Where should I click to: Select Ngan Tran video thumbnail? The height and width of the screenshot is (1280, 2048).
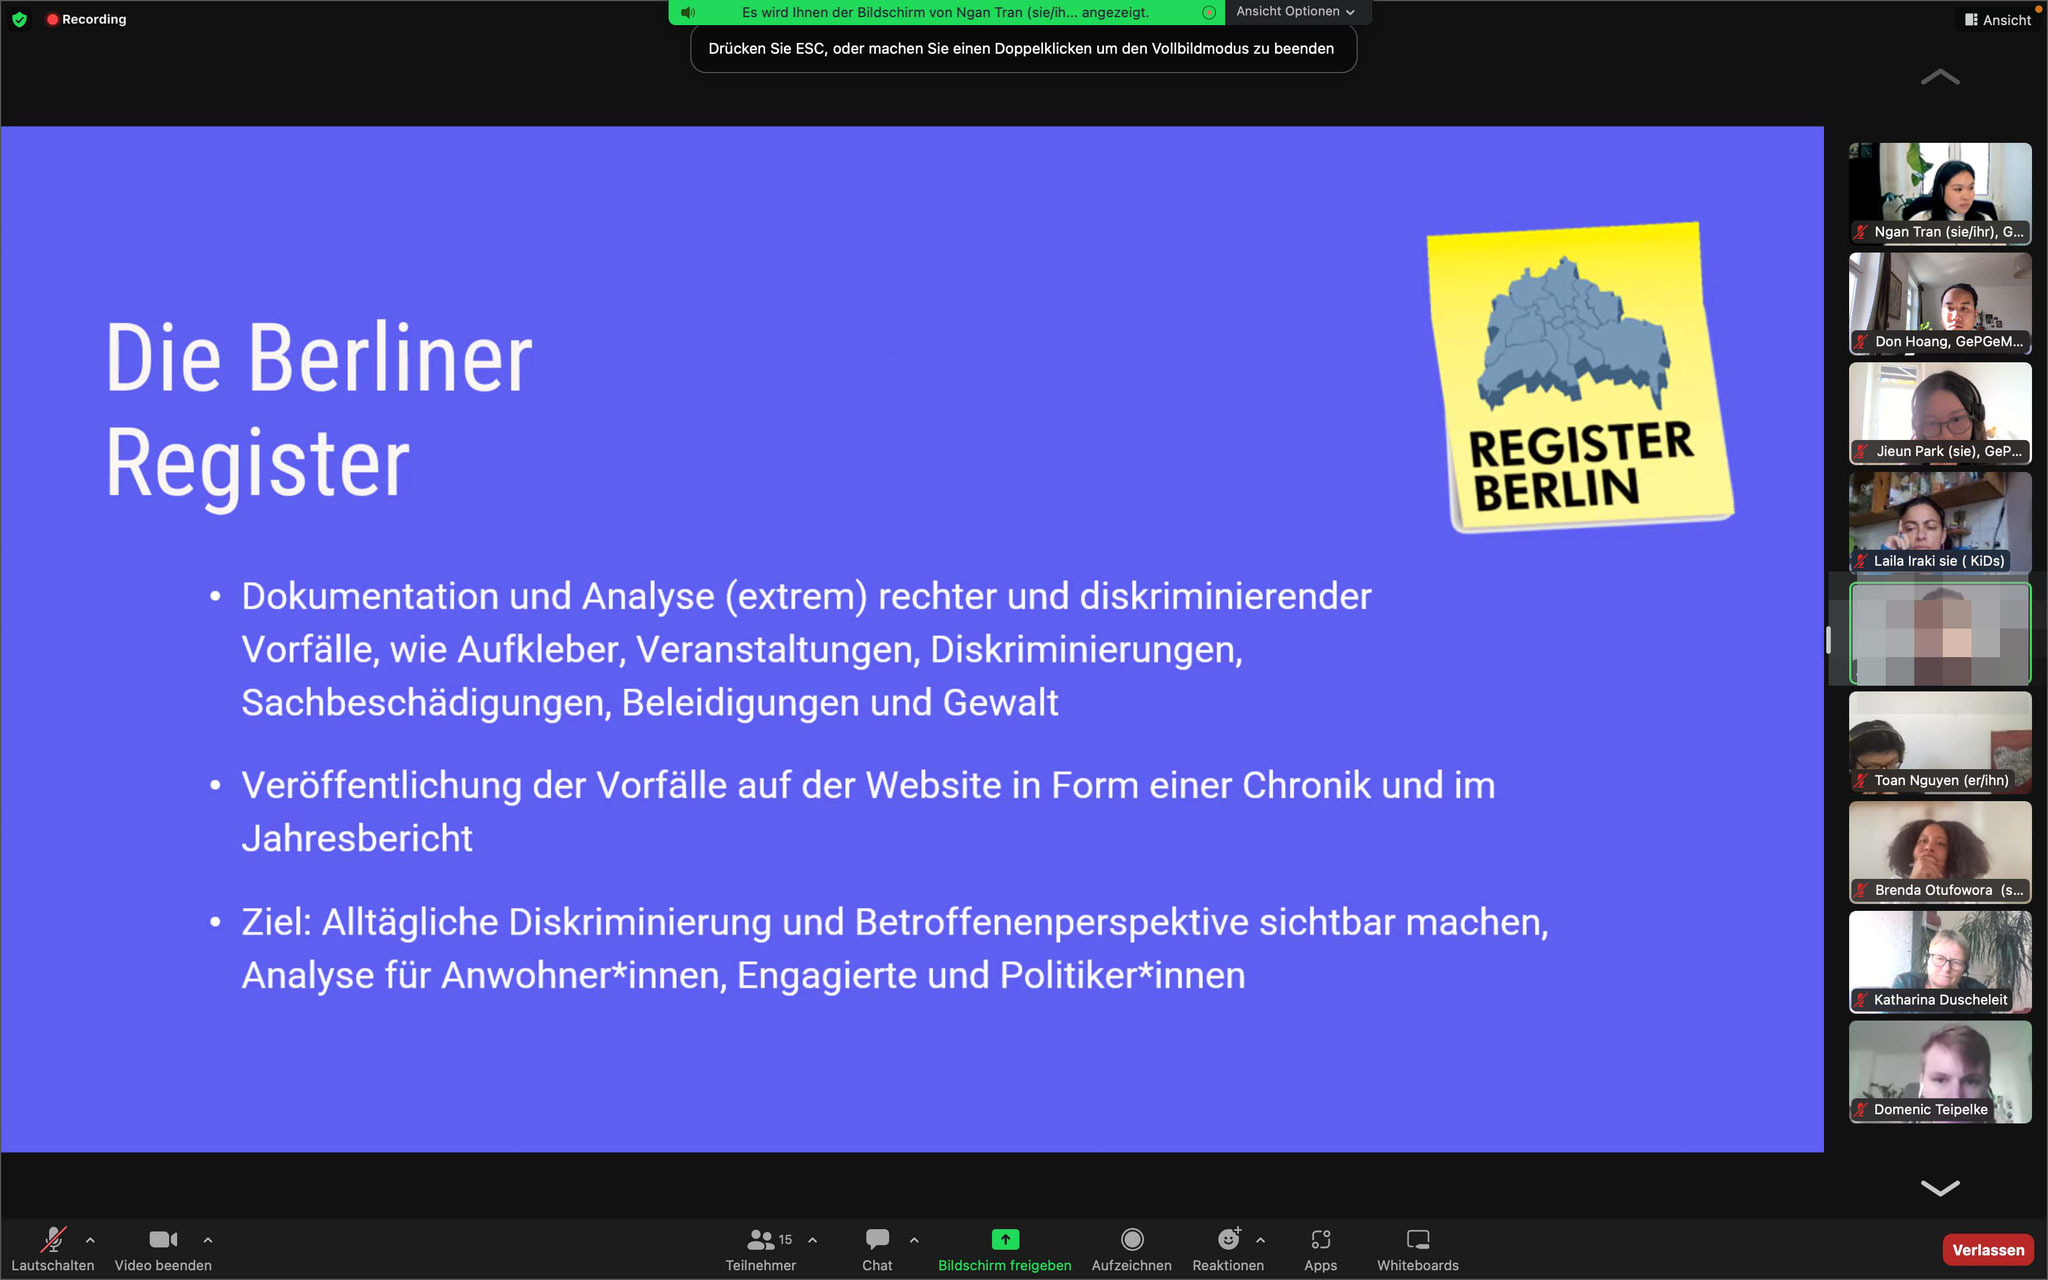click(1940, 193)
